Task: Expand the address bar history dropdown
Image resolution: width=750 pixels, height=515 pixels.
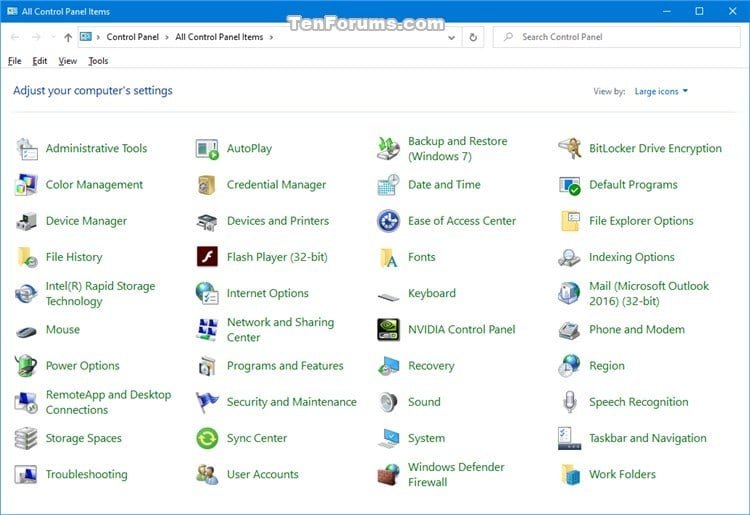Action: (x=451, y=37)
